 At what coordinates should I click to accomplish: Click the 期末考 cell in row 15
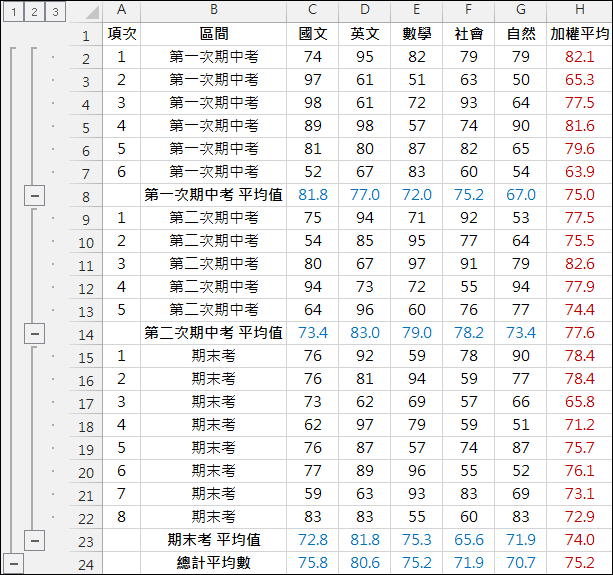pos(213,356)
